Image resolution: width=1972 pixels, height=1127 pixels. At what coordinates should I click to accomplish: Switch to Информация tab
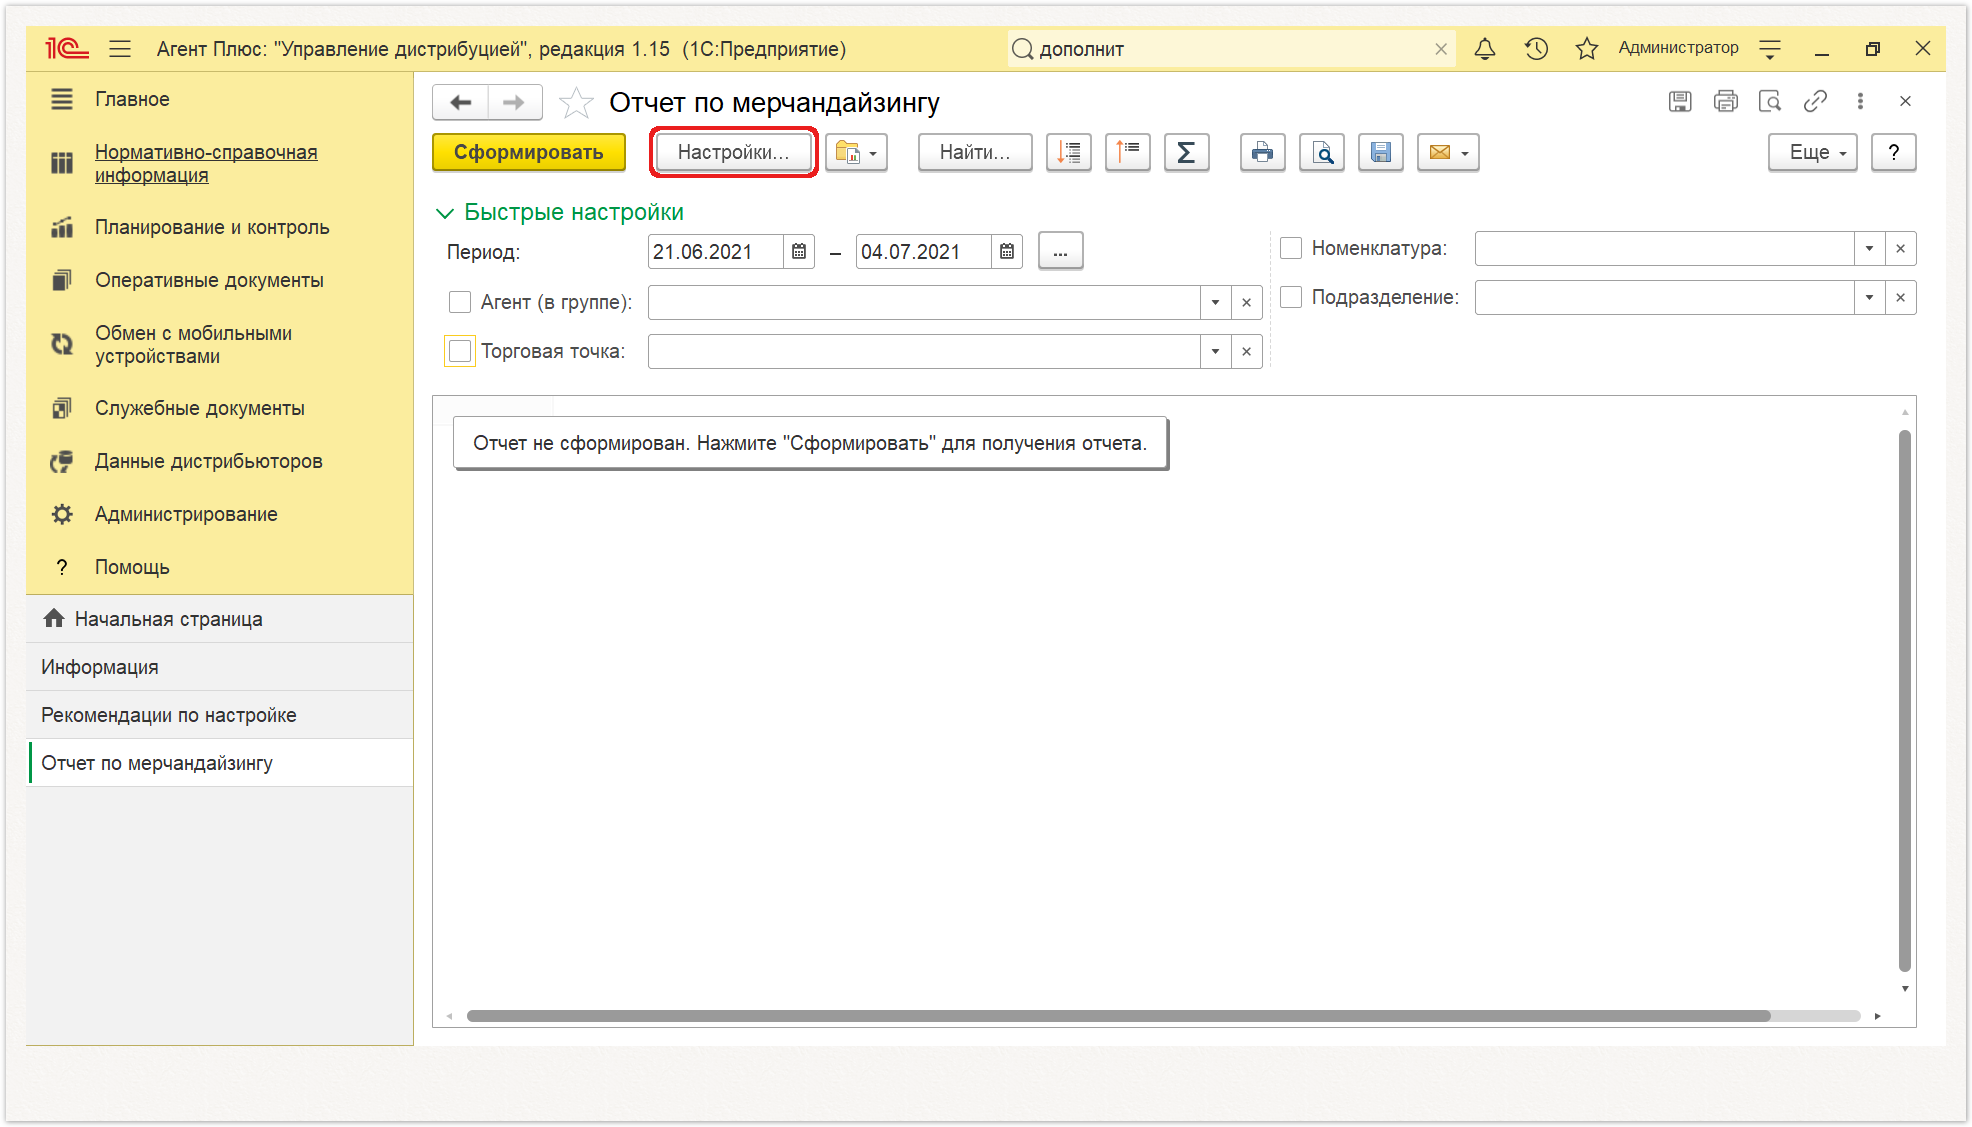pos(220,667)
